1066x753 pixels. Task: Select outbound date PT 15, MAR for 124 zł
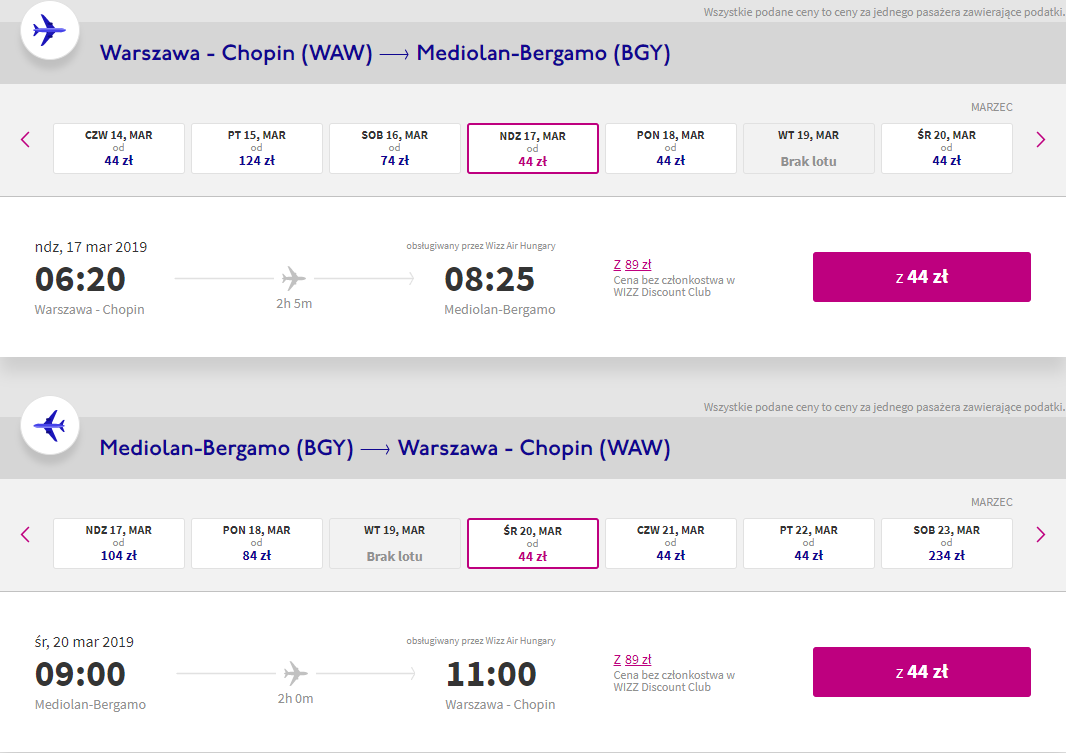coord(257,148)
